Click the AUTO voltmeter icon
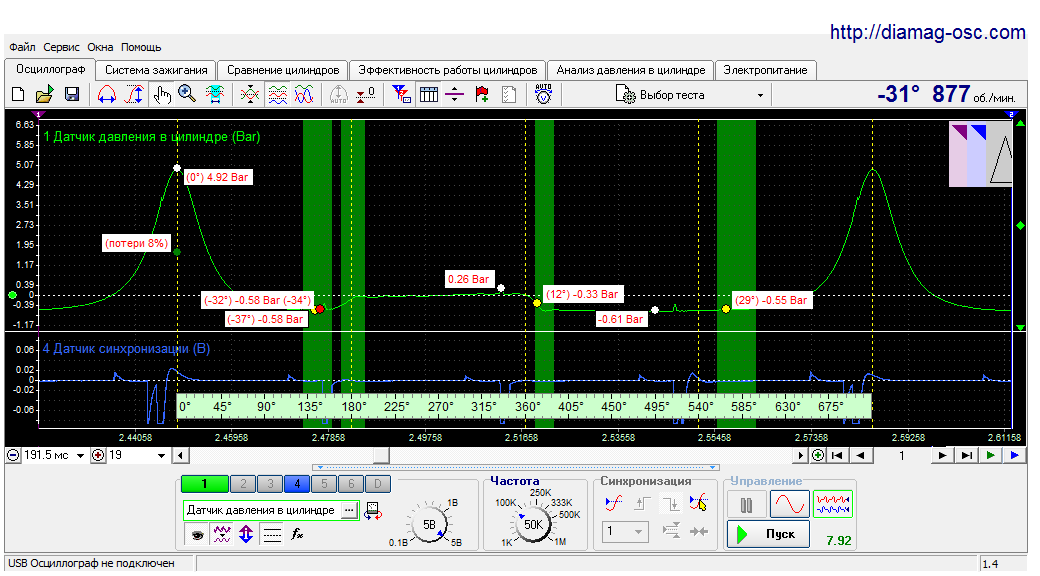This screenshot has height=576, width=1040. (543, 95)
